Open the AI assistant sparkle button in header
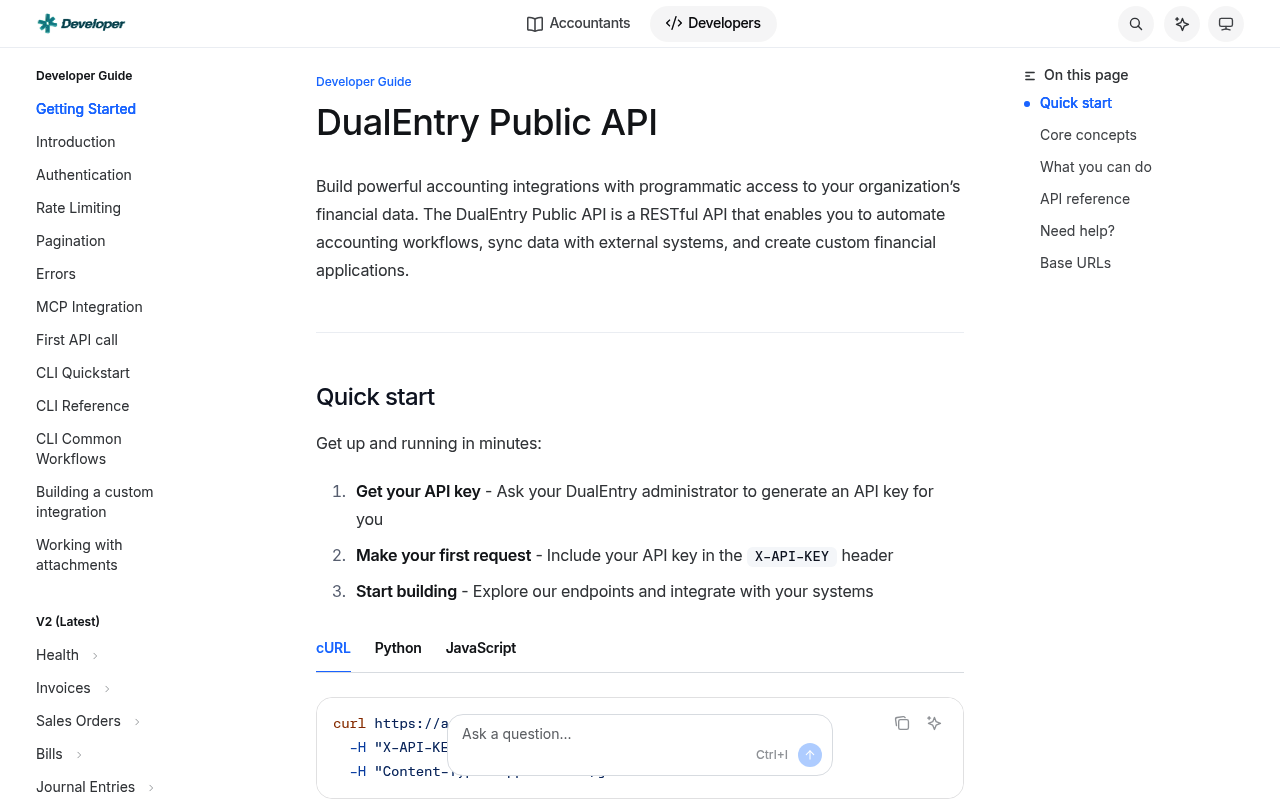The width and height of the screenshot is (1280, 800). [1182, 24]
